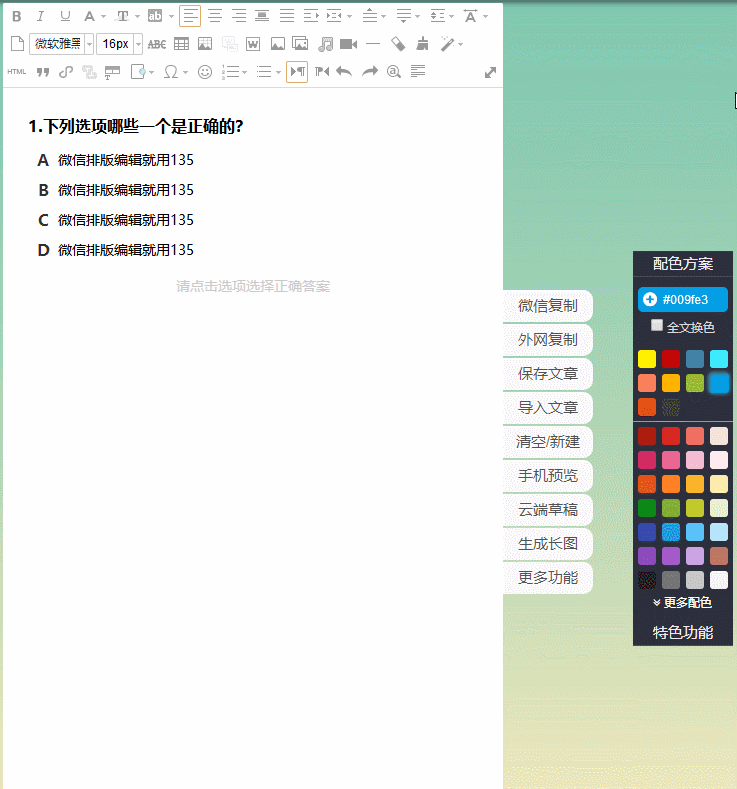Open the 更多功能 menu
The height and width of the screenshot is (789, 737).
(548, 577)
